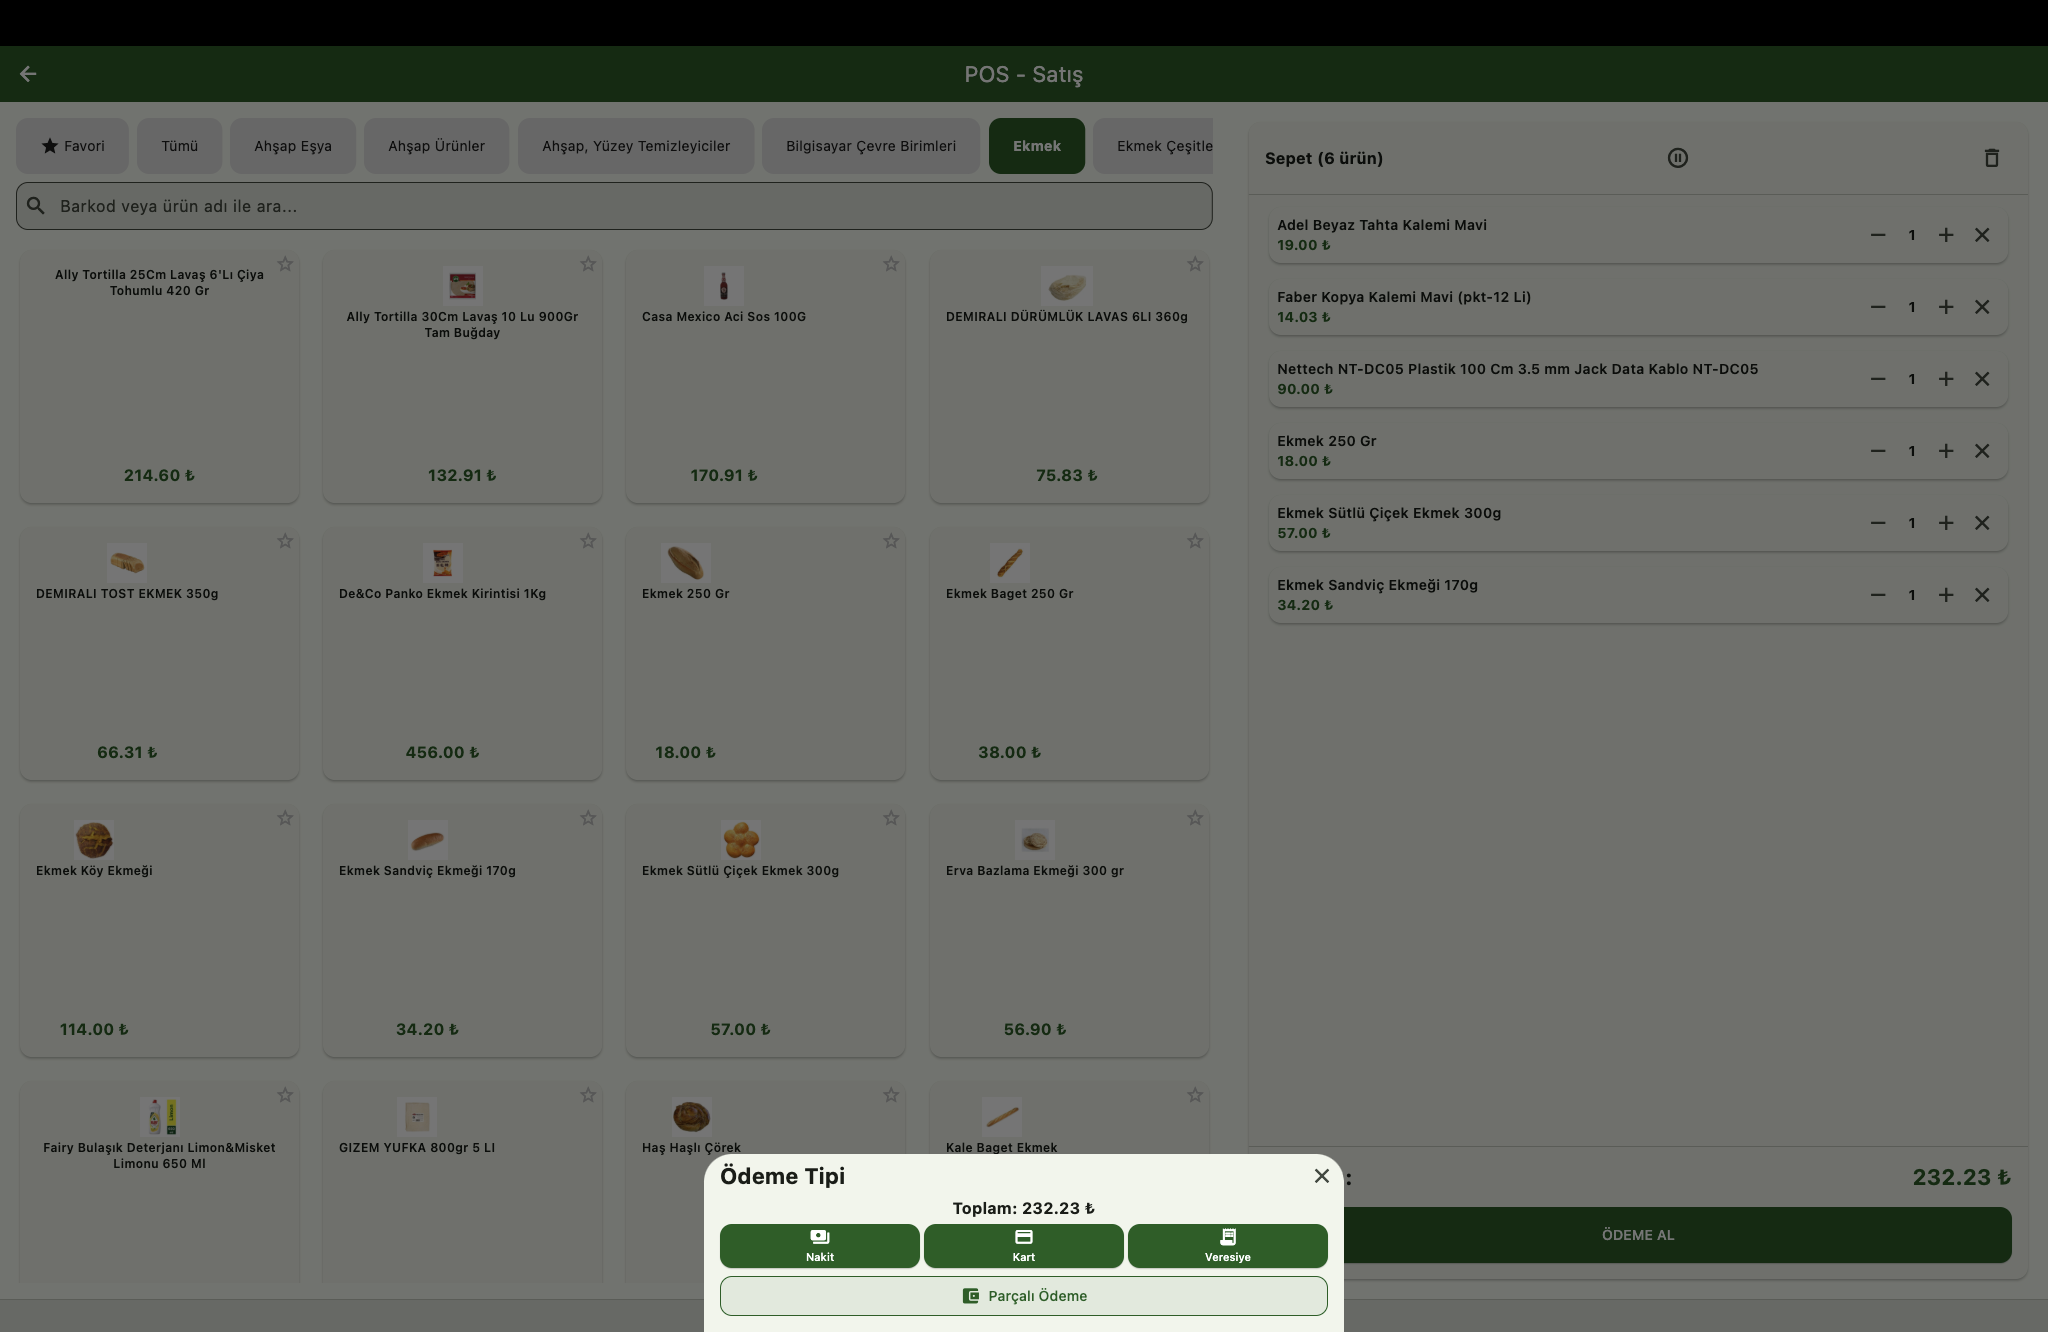Remove Adel Beyaz Tahta Kalemi from cart
The image size is (2048, 1332).
1981,235
